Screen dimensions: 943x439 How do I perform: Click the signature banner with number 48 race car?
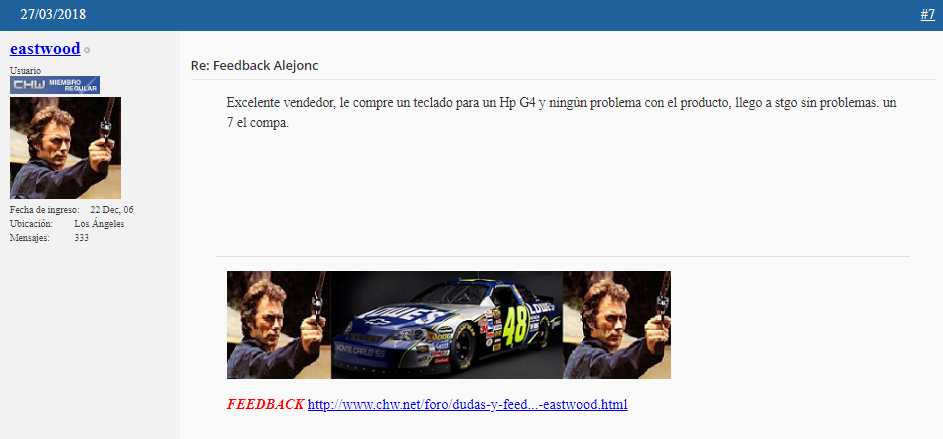[449, 325]
